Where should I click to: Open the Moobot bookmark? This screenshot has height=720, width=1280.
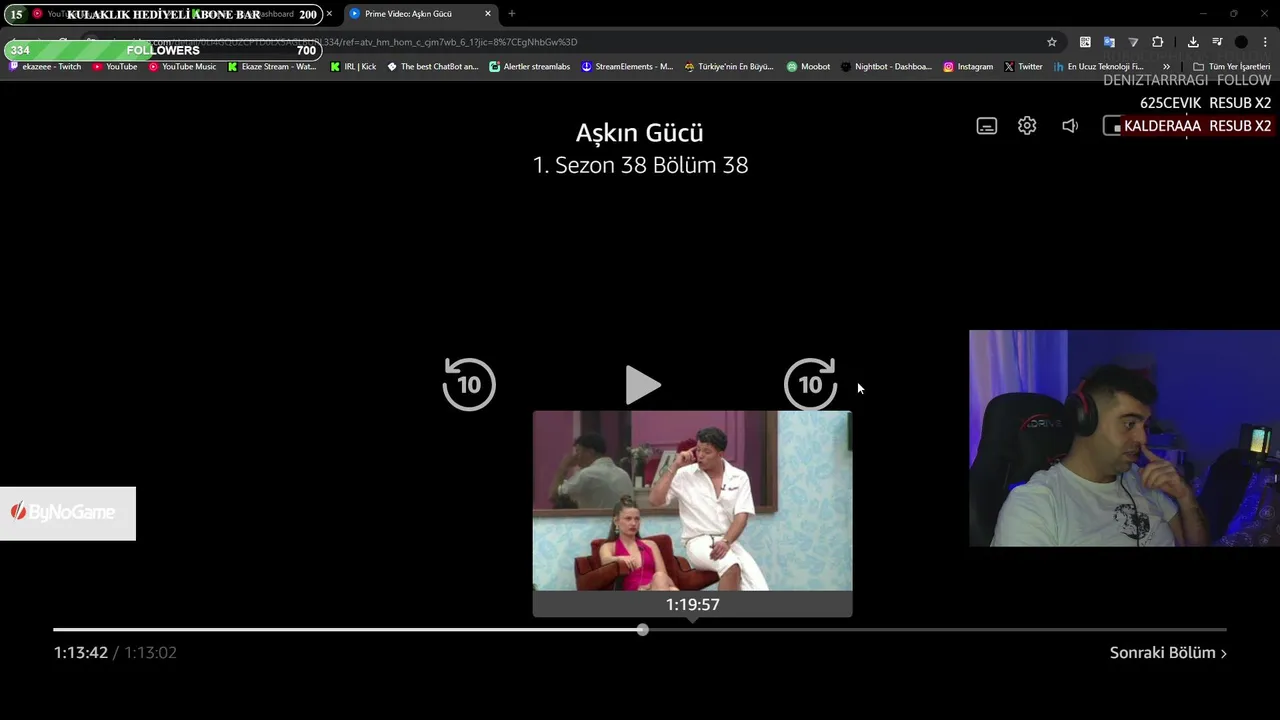(808, 67)
